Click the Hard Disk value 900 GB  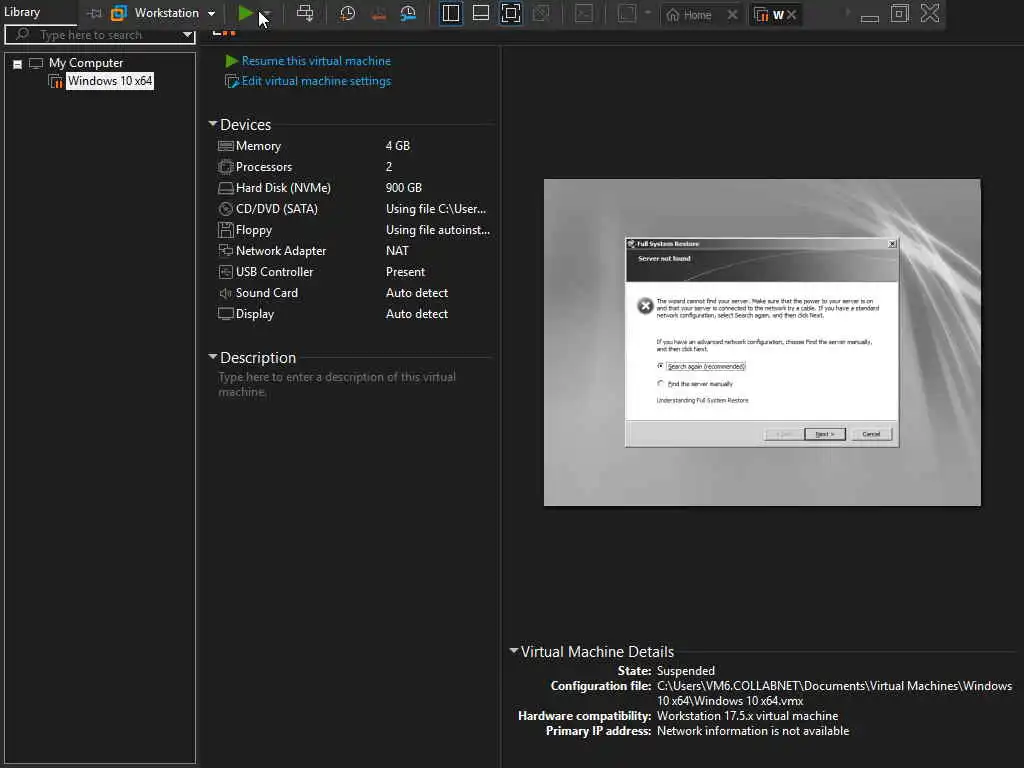(404, 187)
